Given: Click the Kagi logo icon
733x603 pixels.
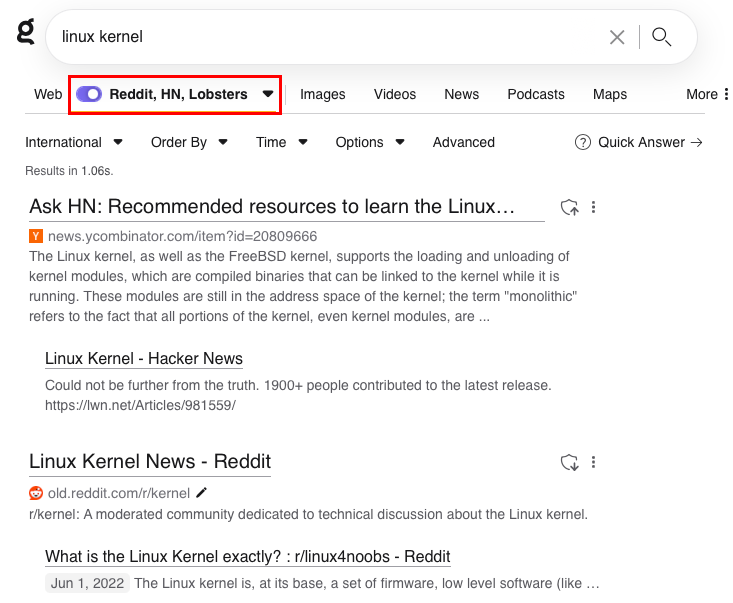Looking at the screenshot, I should [x=25, y=31].
